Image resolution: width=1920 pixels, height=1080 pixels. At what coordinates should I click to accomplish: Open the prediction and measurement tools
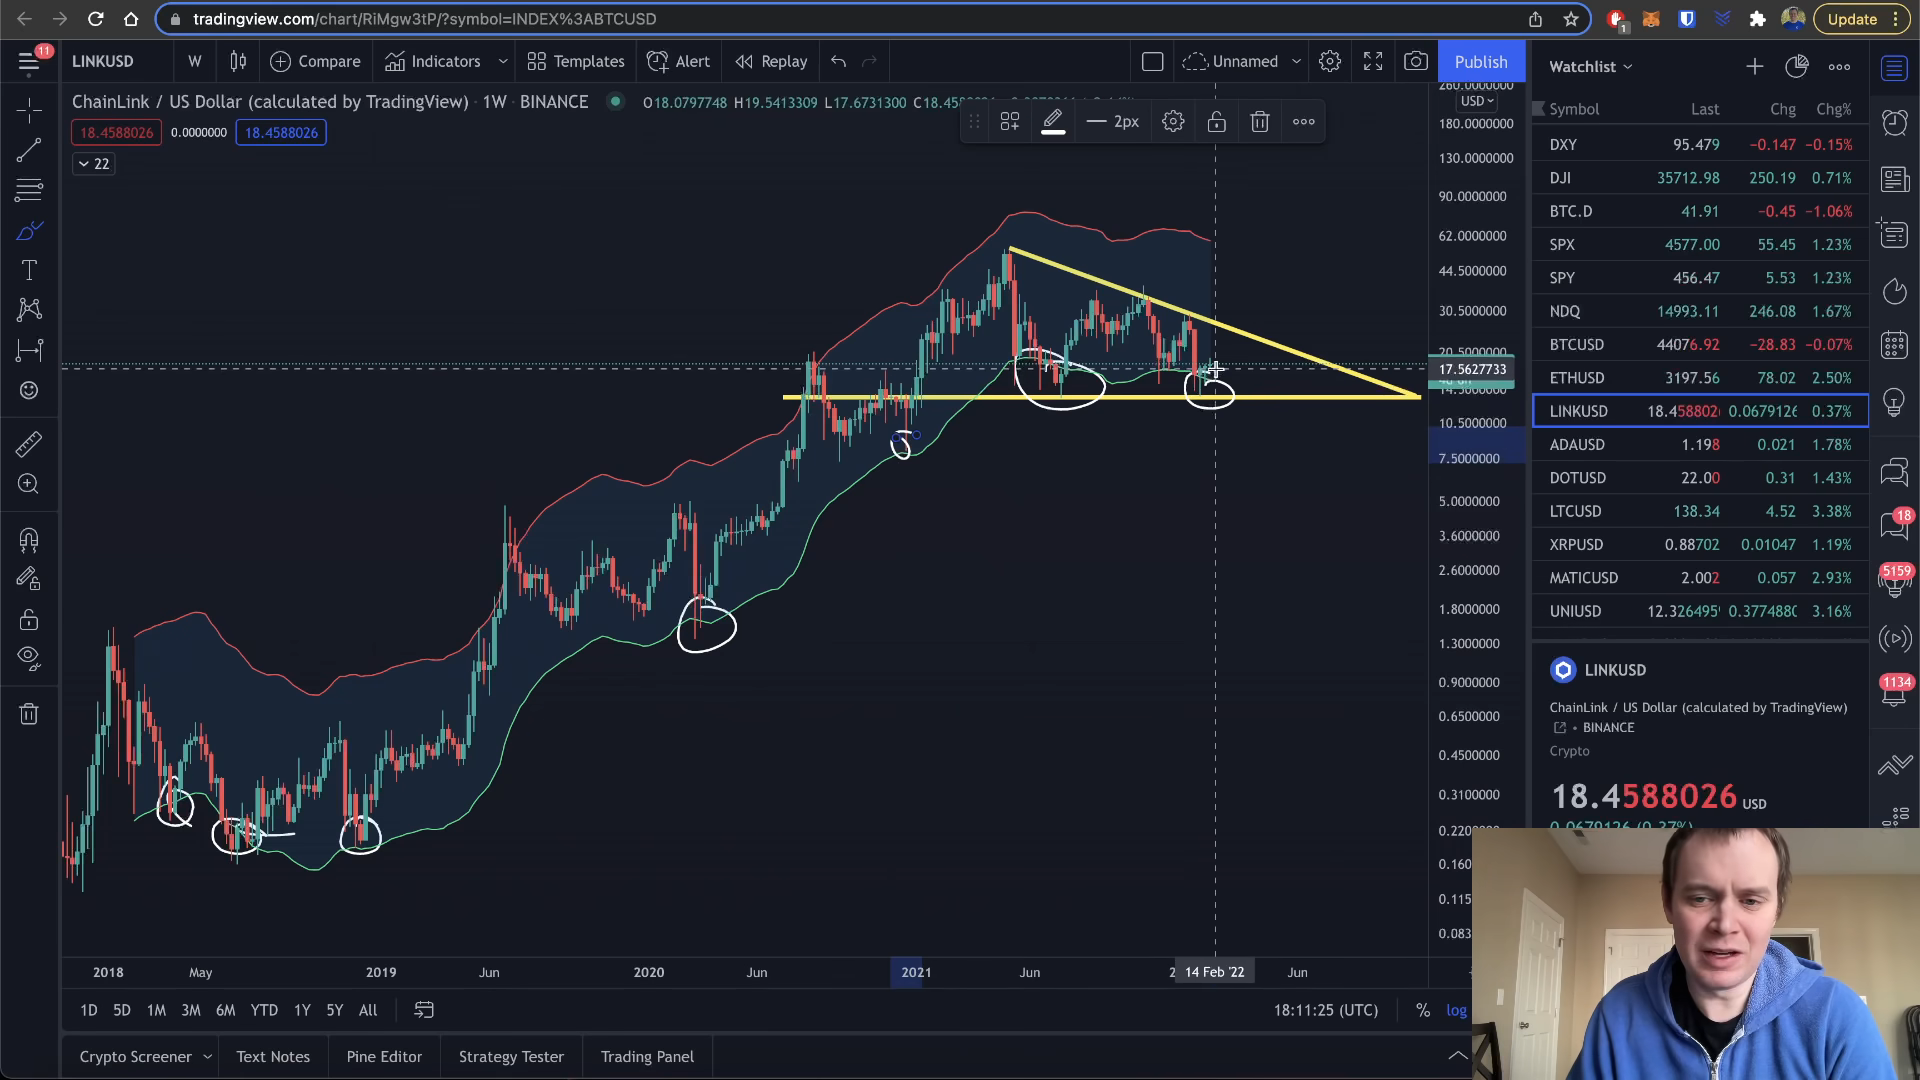[29, 350]
